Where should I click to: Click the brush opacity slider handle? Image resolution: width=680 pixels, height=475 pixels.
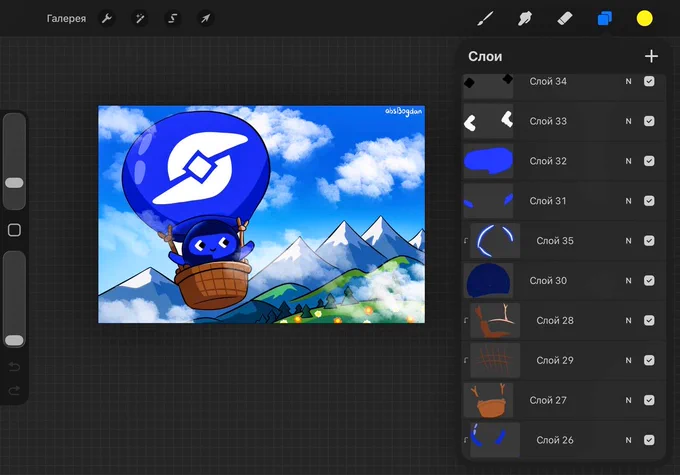point(14,341)
